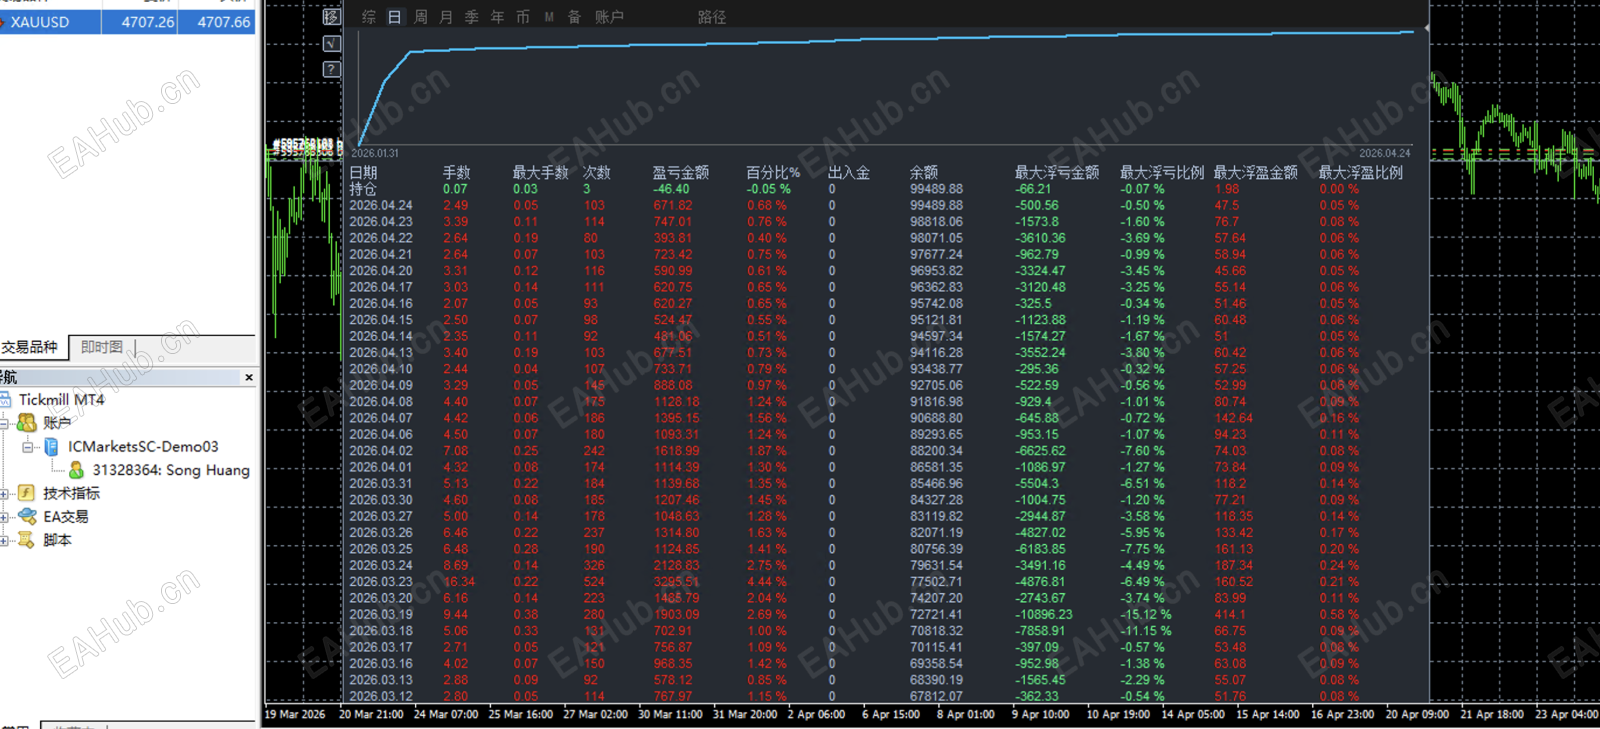The width and height of the screenshot is (1600, 729).
Task: Click the 最大浮亏比例 column header
Action: pos(1162,173)
